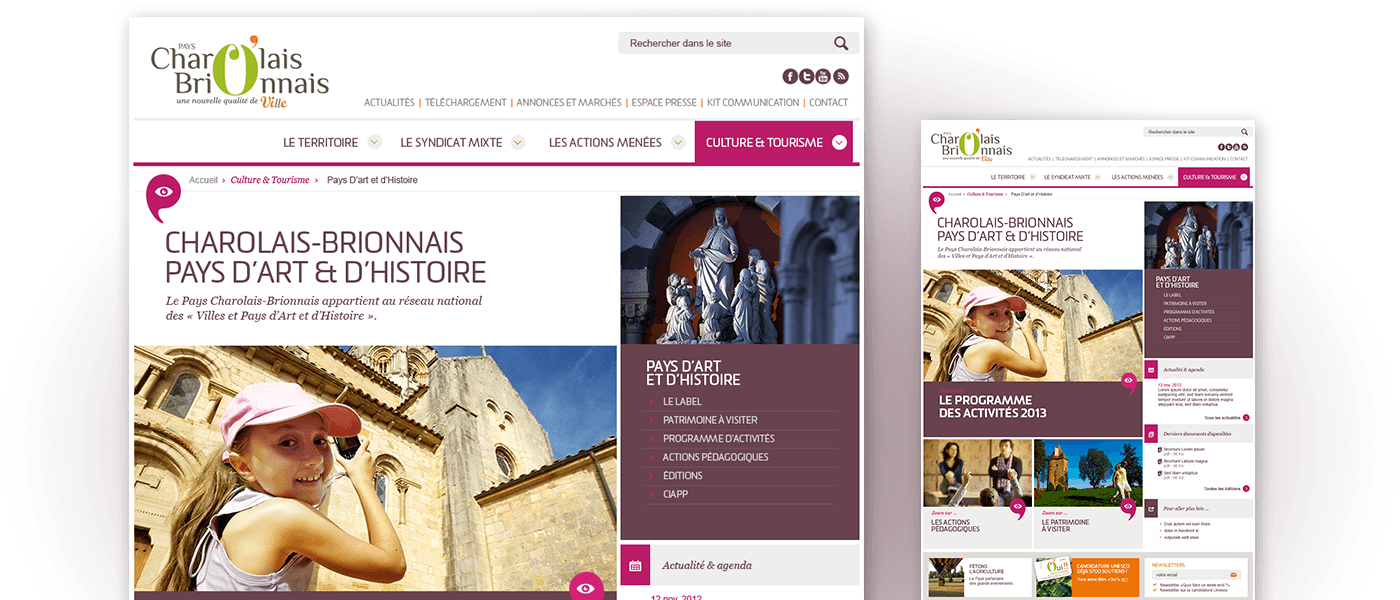The height and width of the screenshot is (600, 1400).
Task: Open the Le Label link in the large sidebar
Action: [x=682, y=402]
